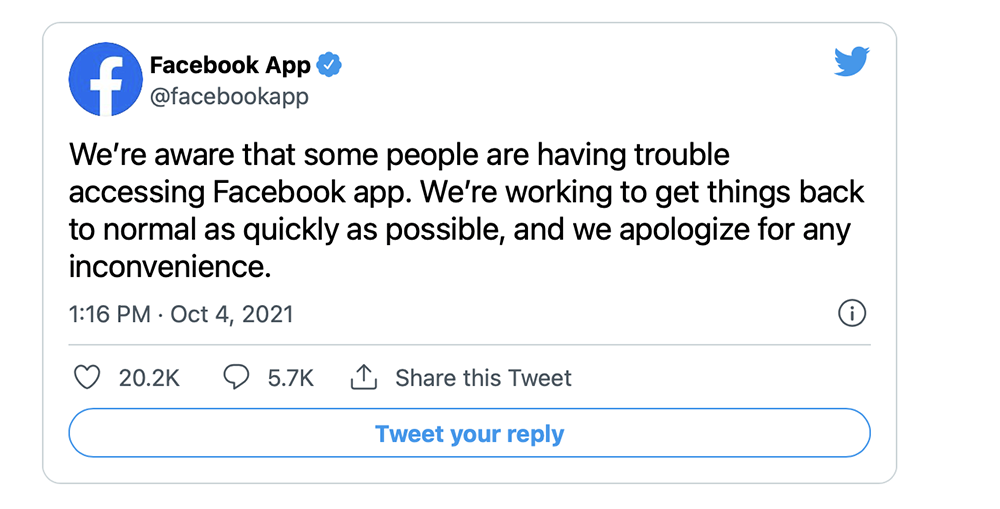The height and width of the screenshot is (509, 1000).
Task: Click the phrase 'We're working to get things back'
Action: coord(642,193)
